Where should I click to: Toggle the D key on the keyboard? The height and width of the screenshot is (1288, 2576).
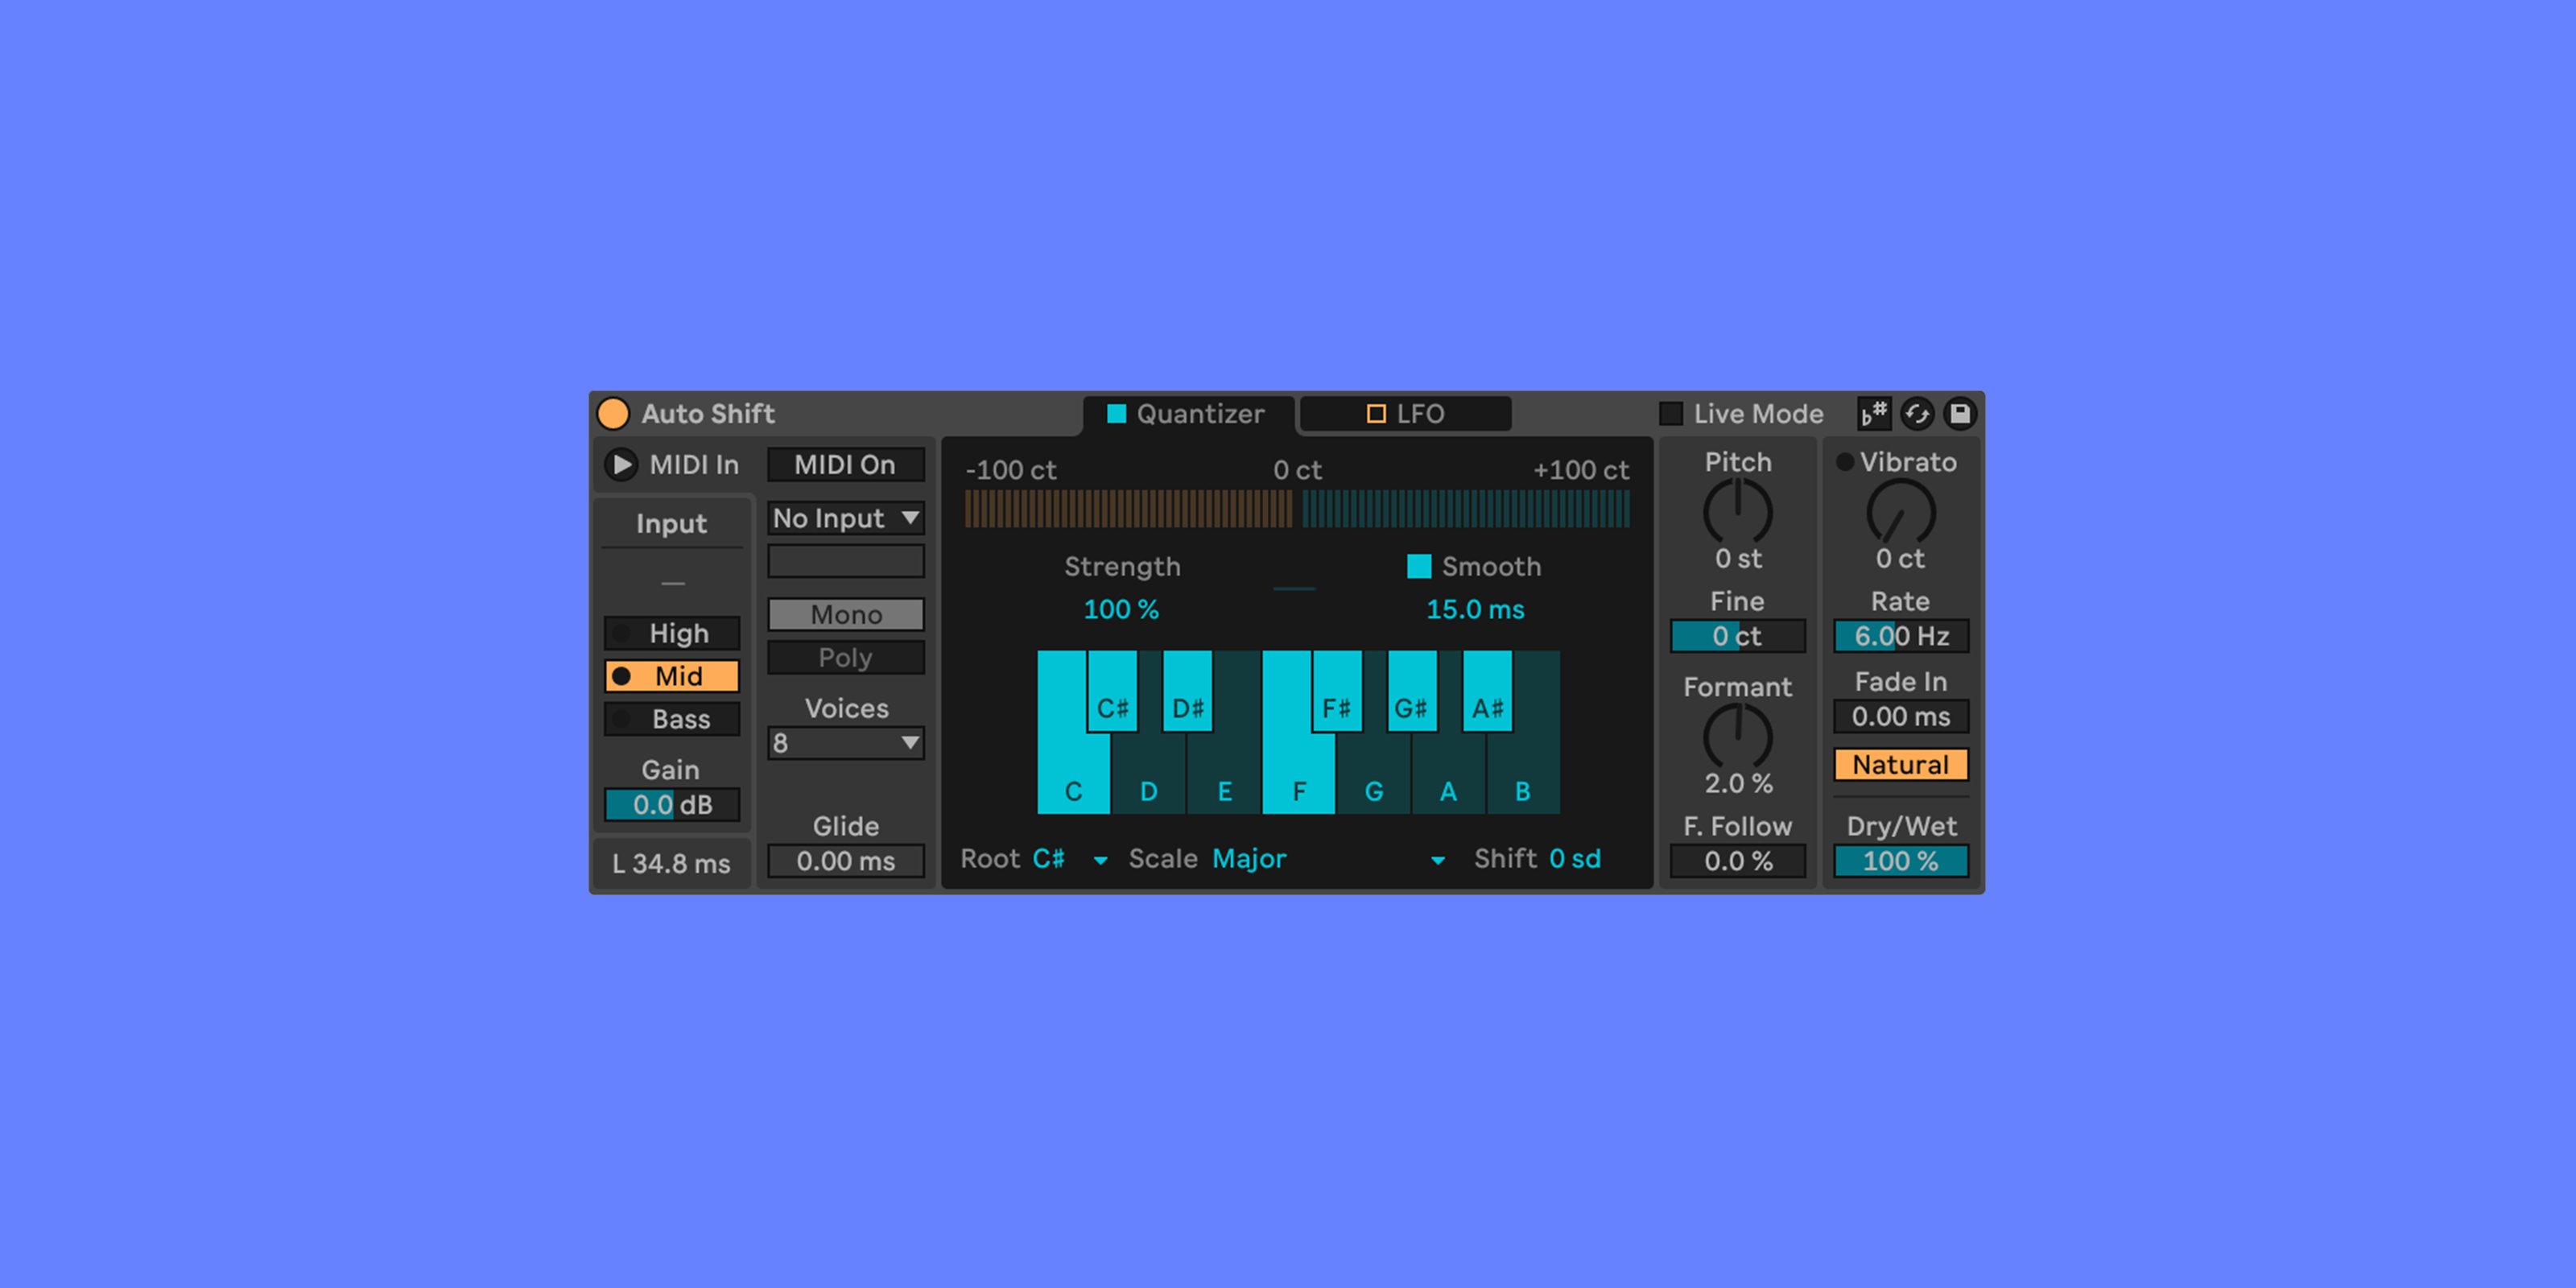point(1149,775)
